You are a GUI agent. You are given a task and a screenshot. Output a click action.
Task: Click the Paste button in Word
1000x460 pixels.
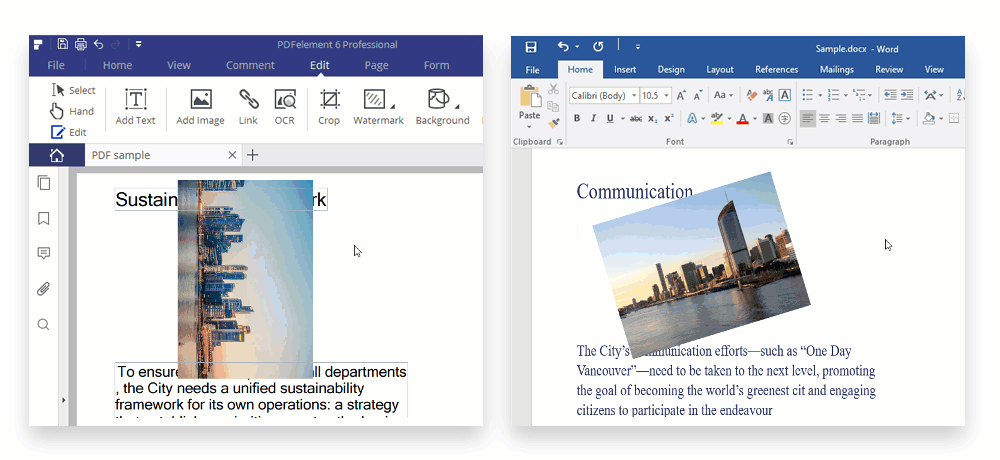click(529, 105)
